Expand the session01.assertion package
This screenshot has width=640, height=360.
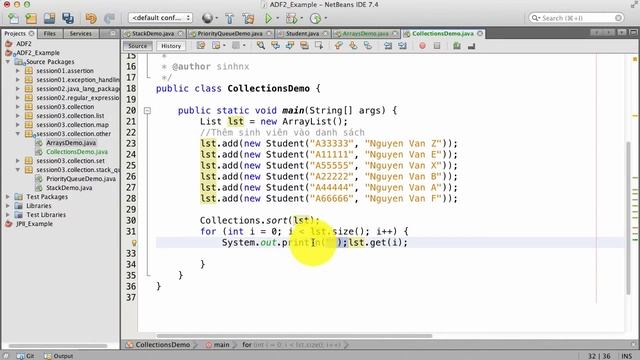[x=18, y=71]
